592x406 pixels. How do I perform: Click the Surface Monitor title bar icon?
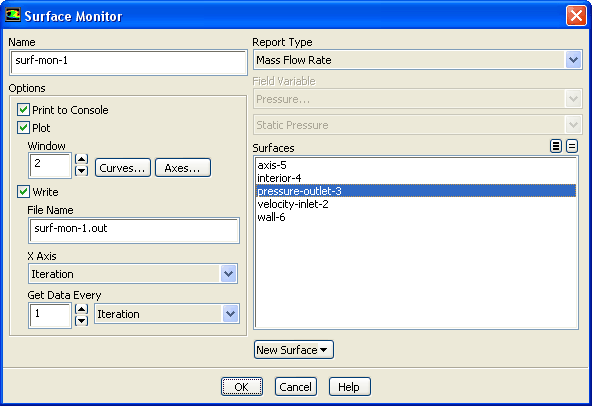pos(12,15)
